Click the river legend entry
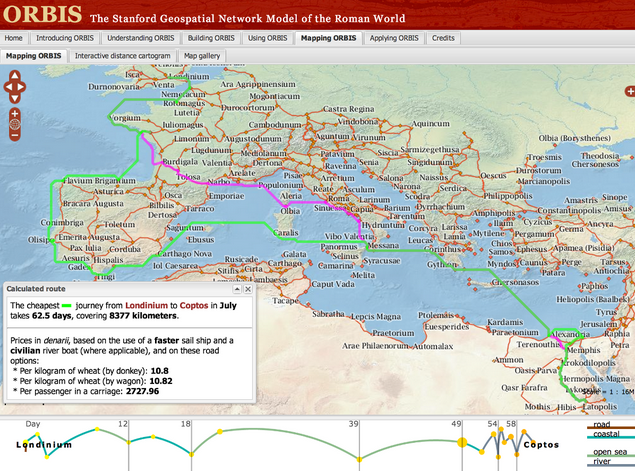This screenshot has width=635, height=473. (x=602, y=461)
